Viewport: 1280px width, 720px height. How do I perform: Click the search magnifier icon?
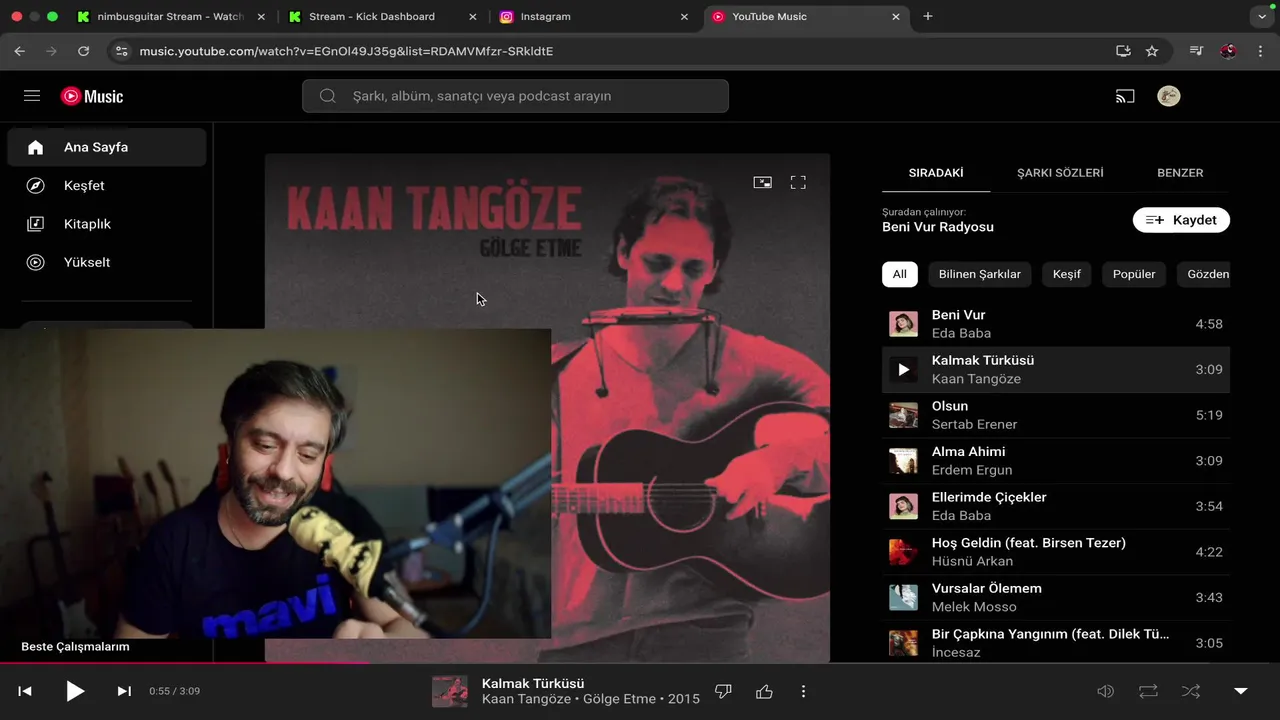pyautogui.click(x=328, y=96)
